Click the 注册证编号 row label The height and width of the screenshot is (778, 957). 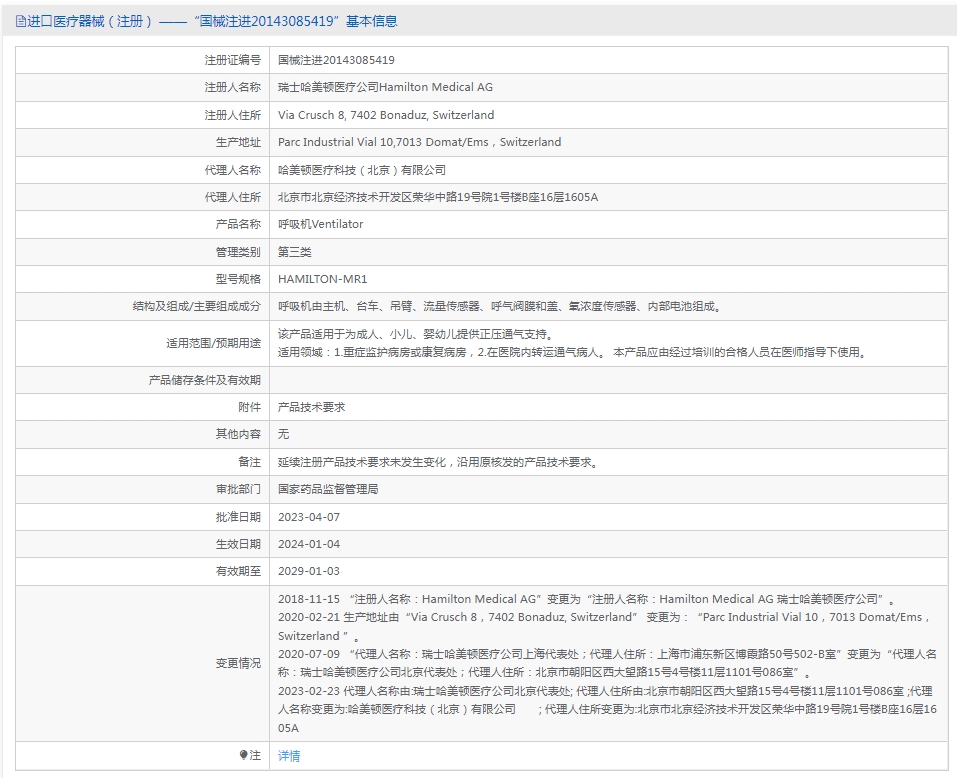[x=233, y=60]
